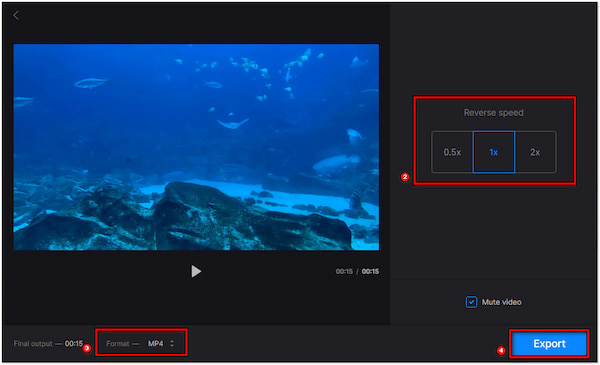
Task: Click the Reverse speed heading
Action: click(494, 112)
